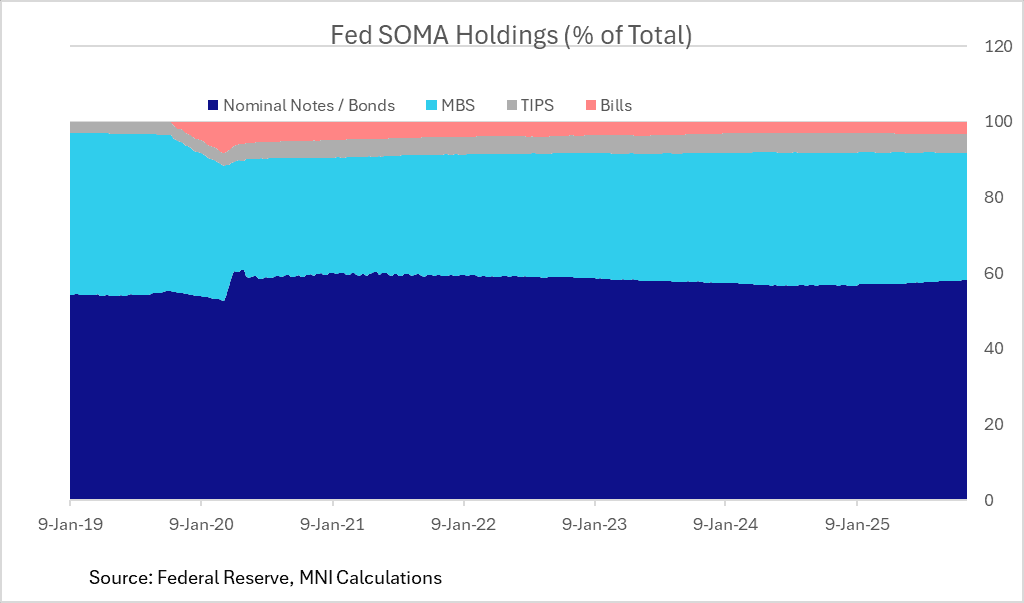
Task: Click the 9-Jan-19 x-axis label
Action: pos(70,523)
